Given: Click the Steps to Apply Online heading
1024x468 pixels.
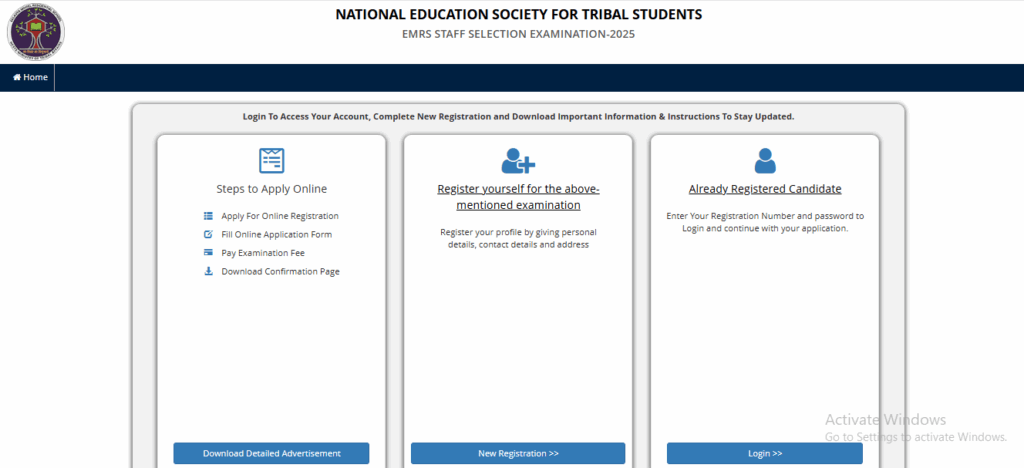Looking at the screenshot, I should click(271, 189).
